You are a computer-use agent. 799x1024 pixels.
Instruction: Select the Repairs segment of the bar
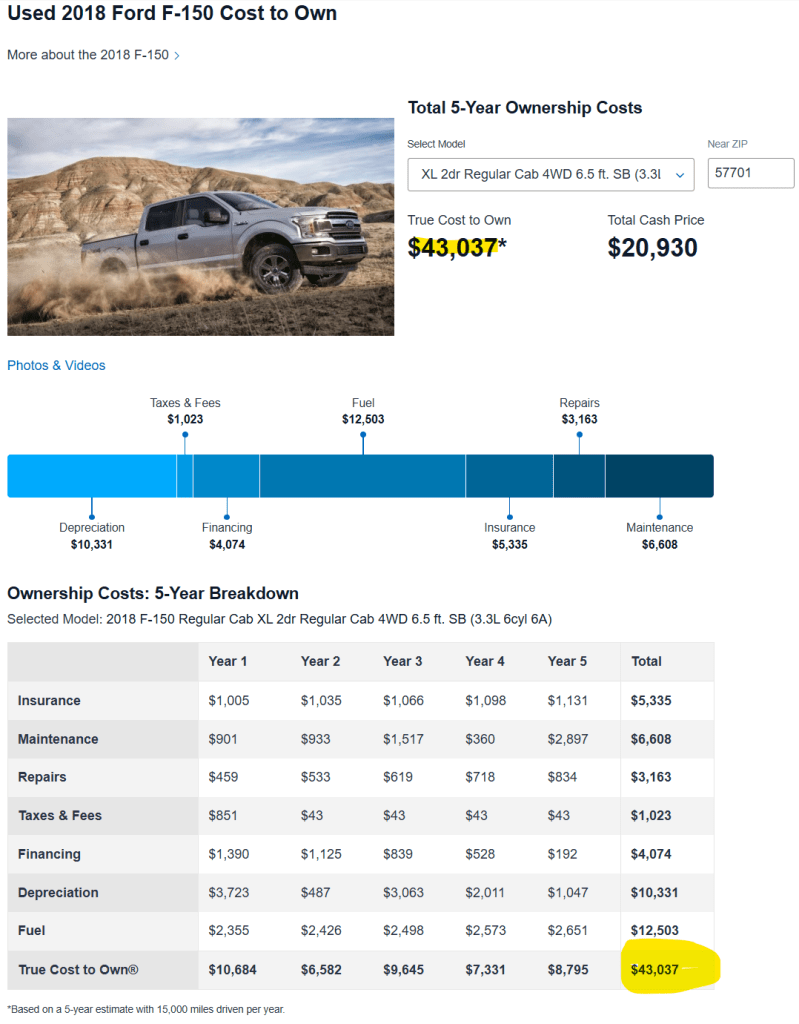(x=579, y=476)
